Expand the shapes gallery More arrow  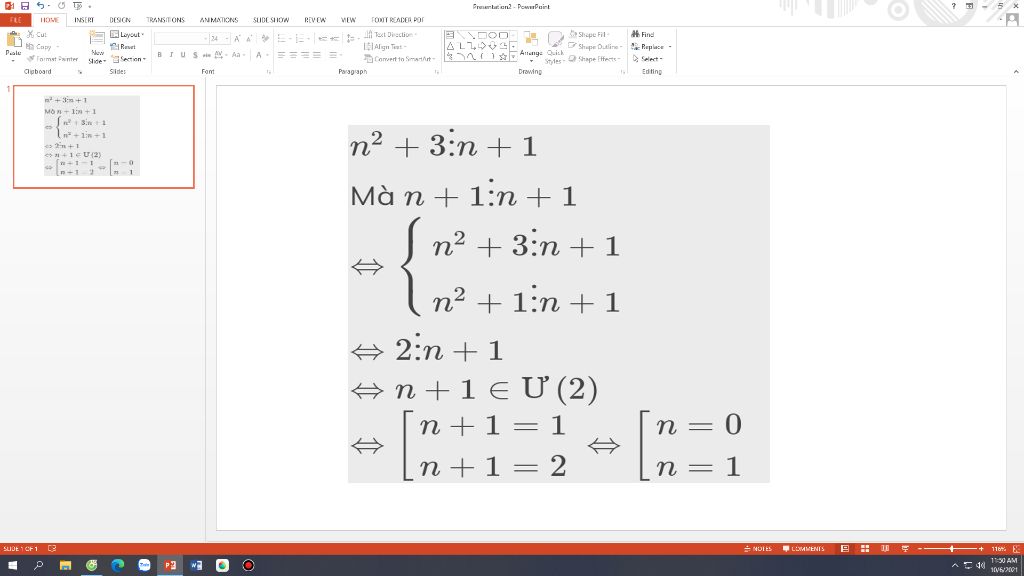[513, 57]
